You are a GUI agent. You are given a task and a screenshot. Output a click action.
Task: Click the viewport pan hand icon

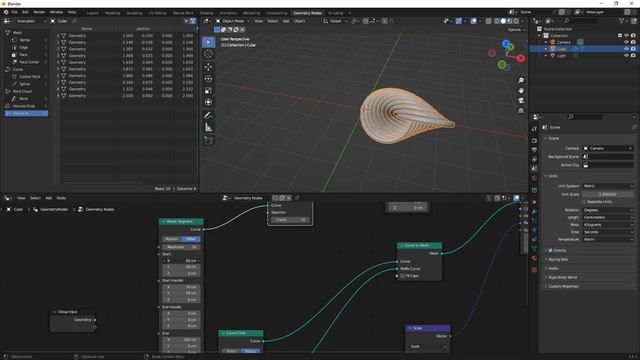(x=521, y=90)
